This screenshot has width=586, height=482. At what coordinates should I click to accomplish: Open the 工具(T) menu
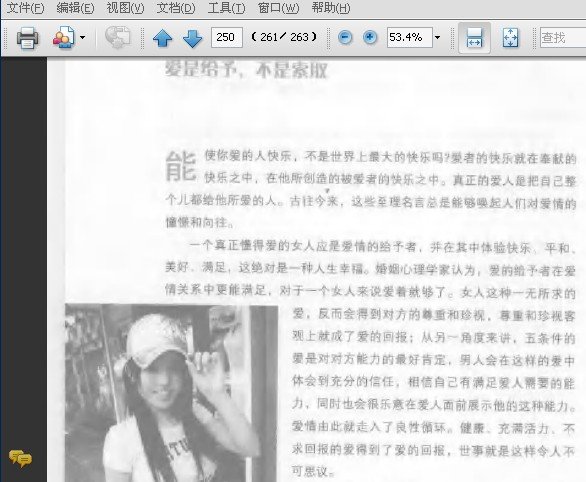[x=226, y=8]
